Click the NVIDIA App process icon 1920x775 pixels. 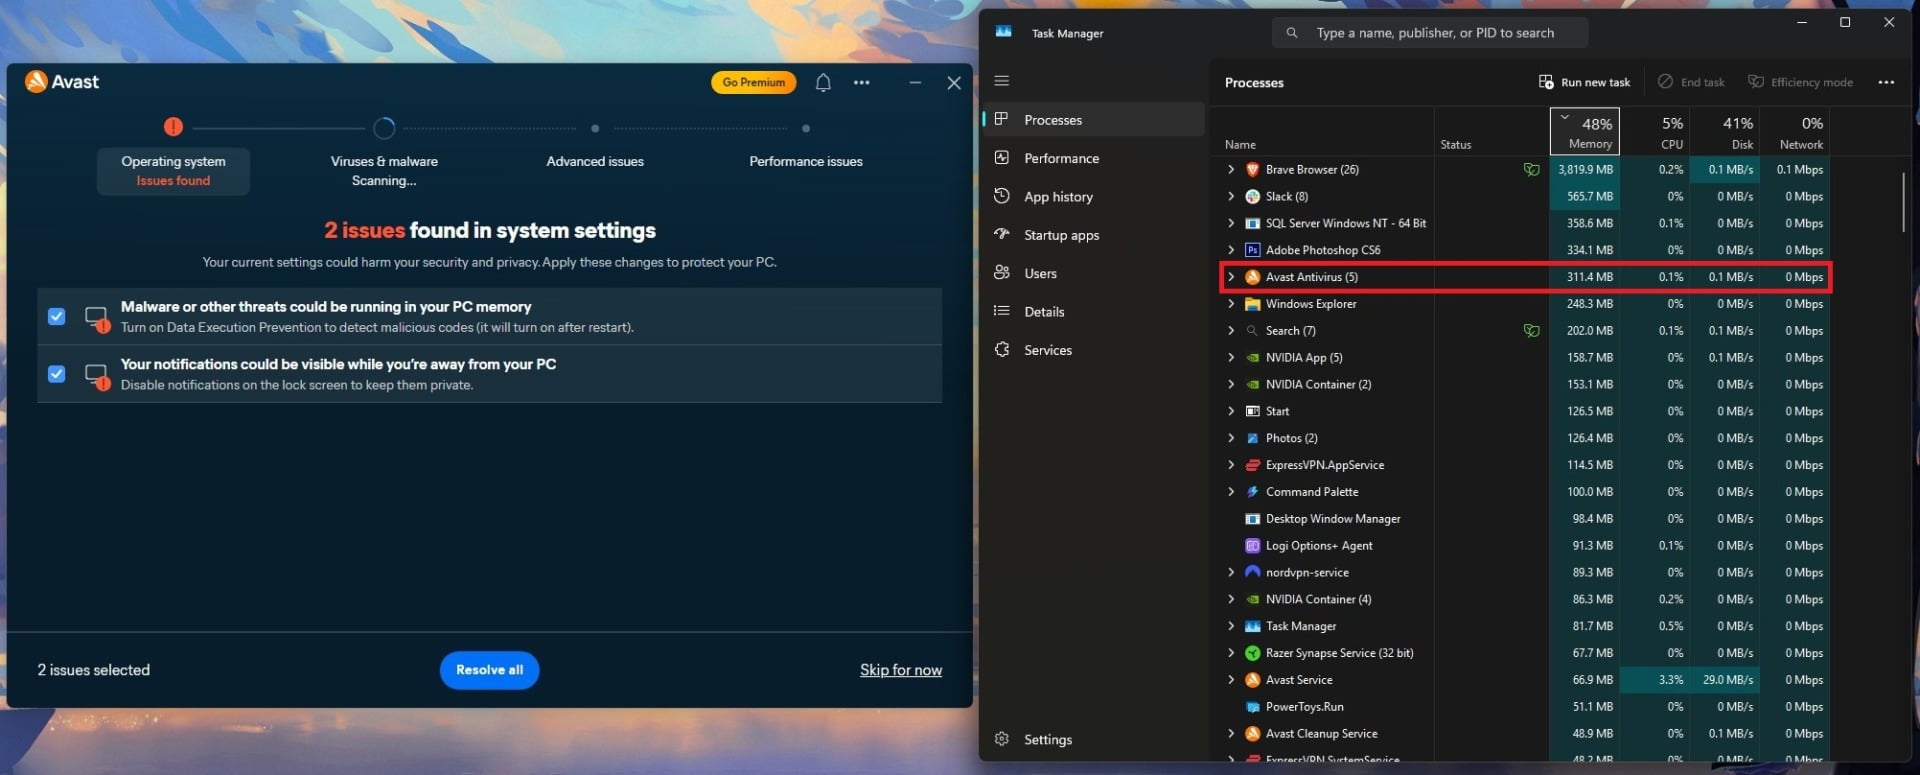(x=1252, y=358)
